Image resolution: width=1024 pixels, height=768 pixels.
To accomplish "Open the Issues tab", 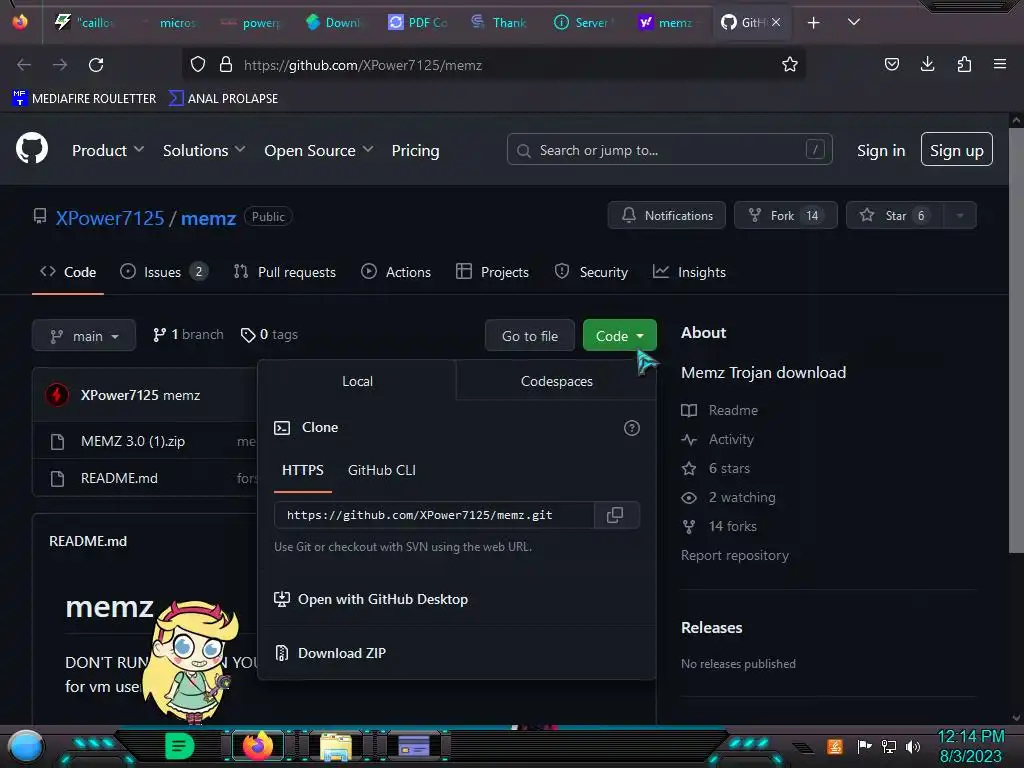I will (x=164, y=272).
